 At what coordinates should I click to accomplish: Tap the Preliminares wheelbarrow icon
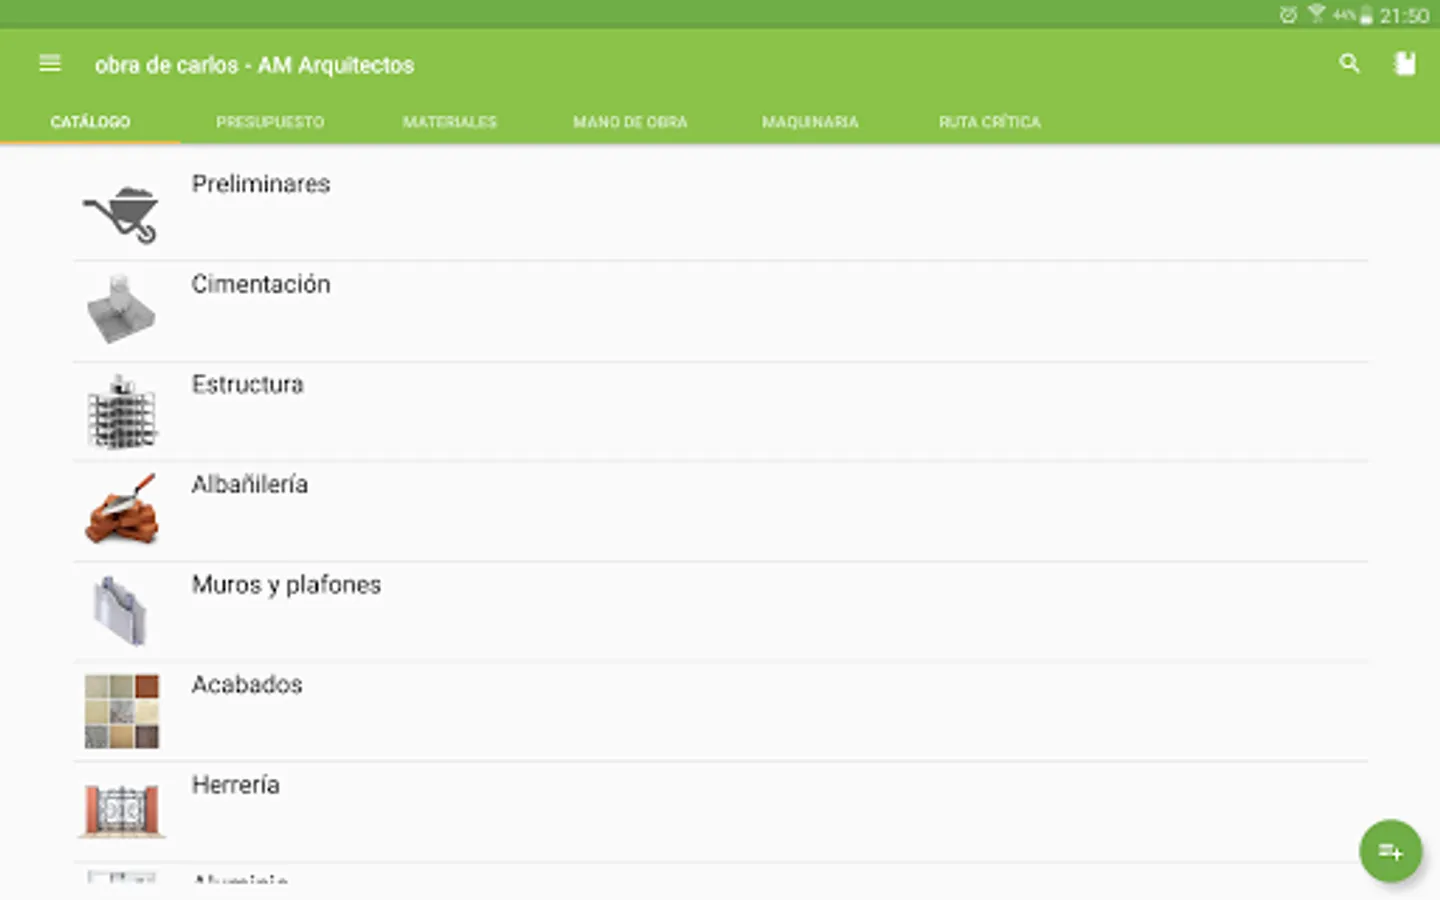click(x=121, y=212)
